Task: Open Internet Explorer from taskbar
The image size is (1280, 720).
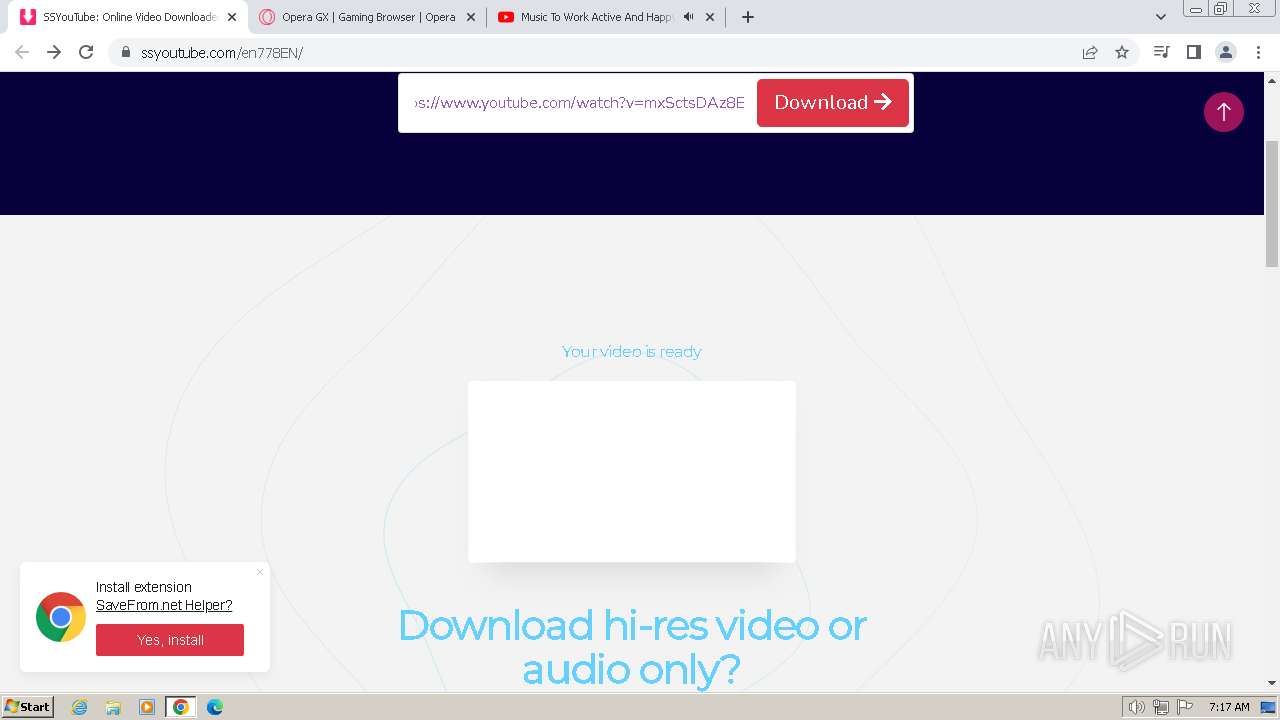Action: pyautogui.click(x=79, y=707)
